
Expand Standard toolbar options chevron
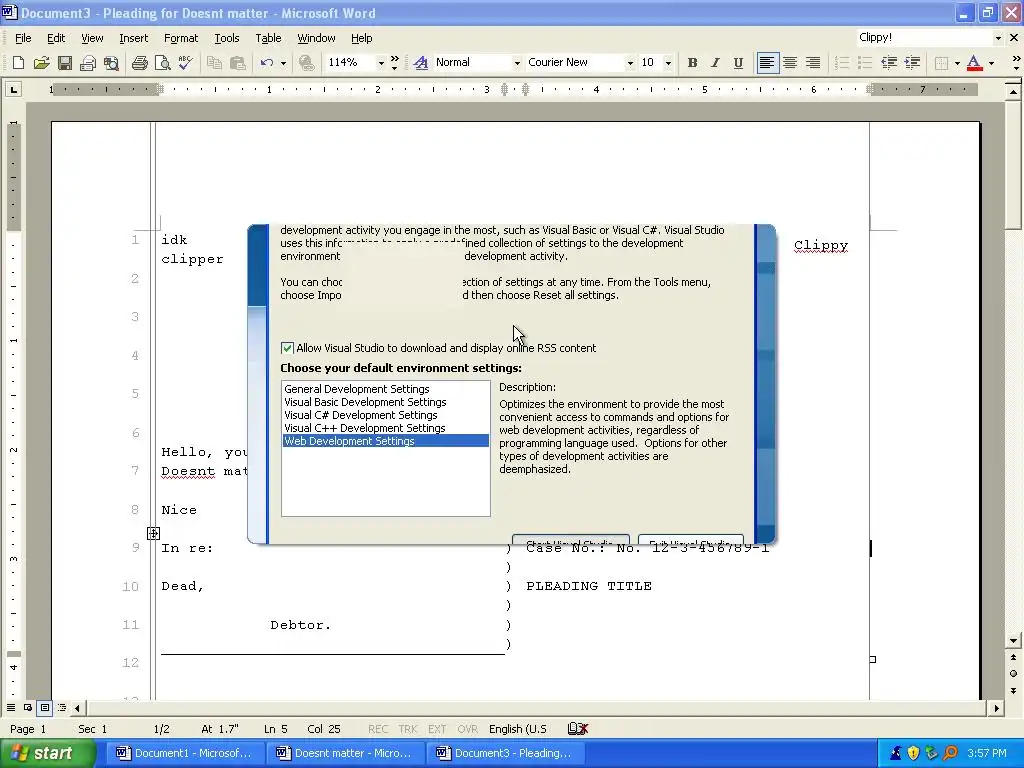coord(394,63)
